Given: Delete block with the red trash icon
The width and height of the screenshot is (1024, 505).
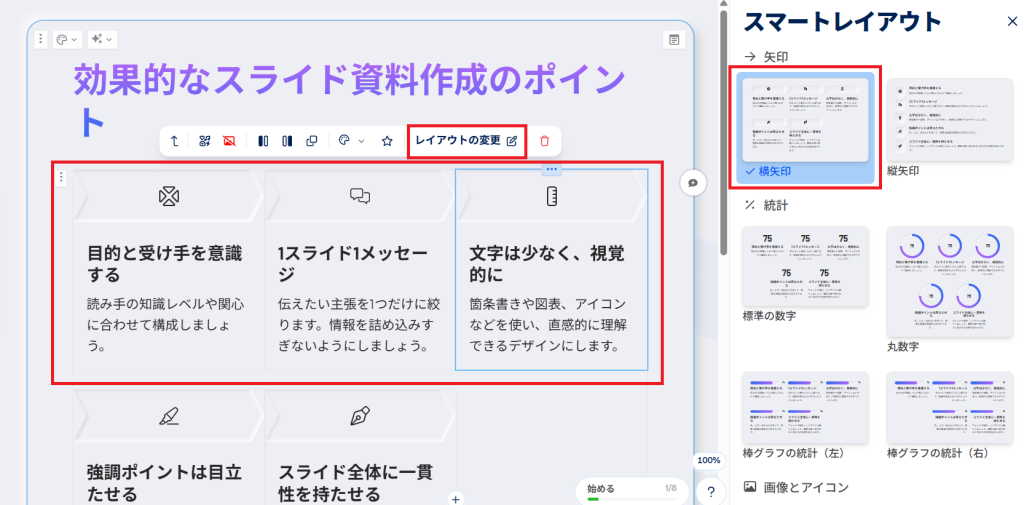Looking at the screenshot, I should 545,140.
